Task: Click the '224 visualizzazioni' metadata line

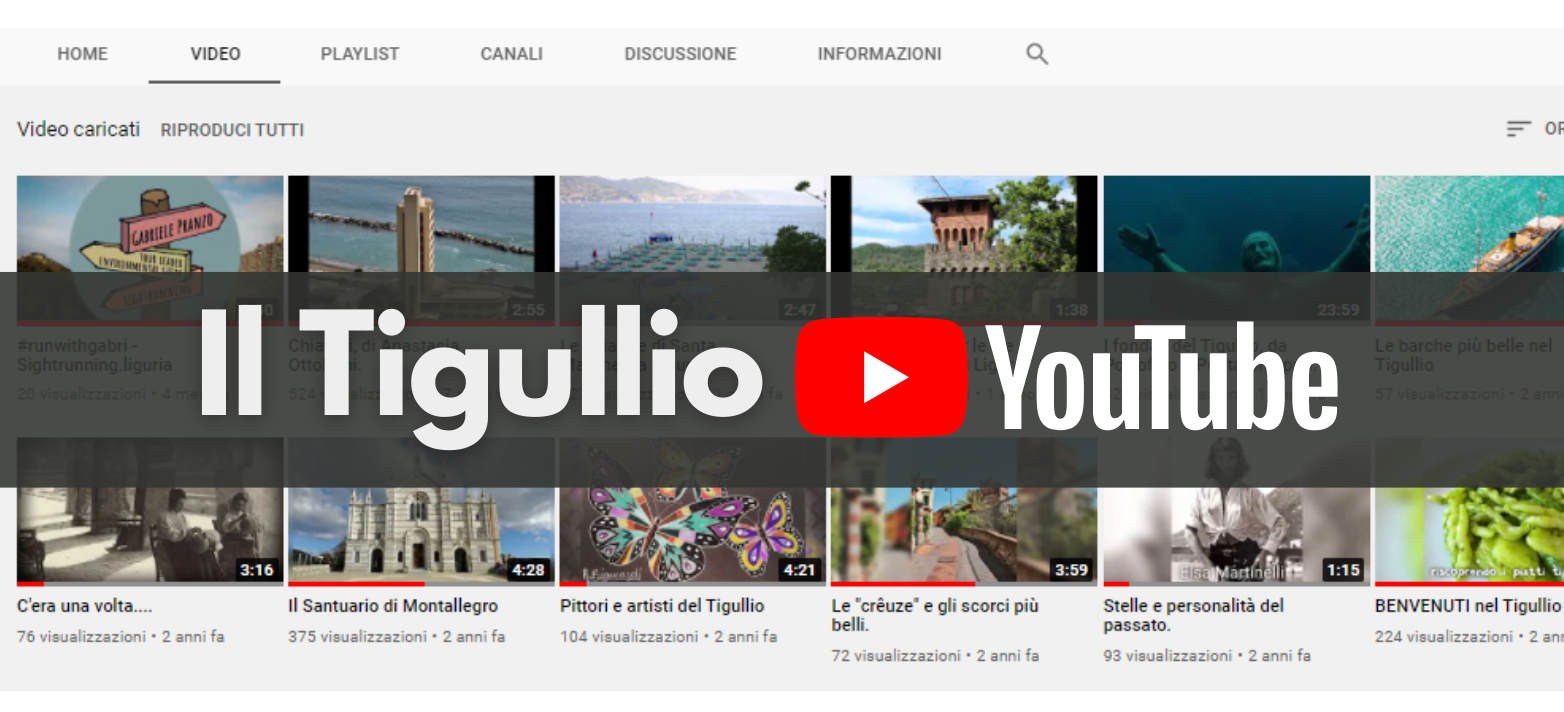Action: click(x=1469, y=636)
